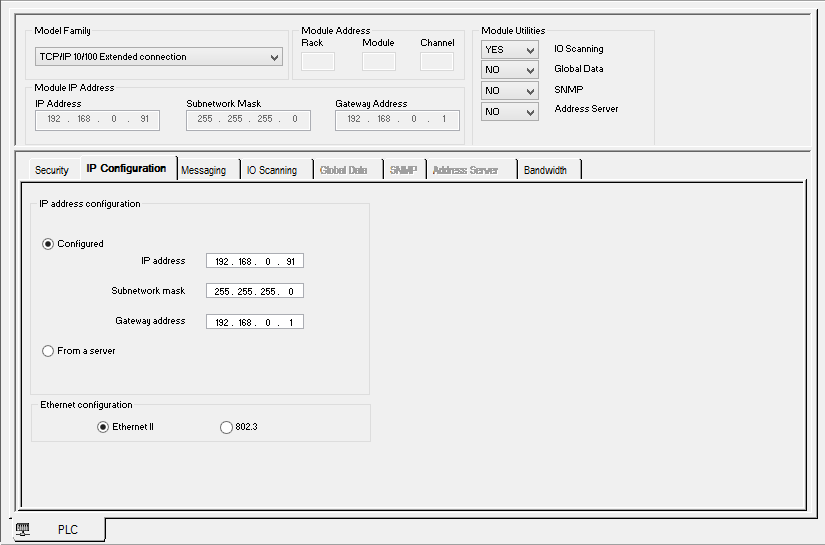This screenshot has height=545, width=825.
Task: Open the Address Server utility dropdown
Action: pos(509,112)
